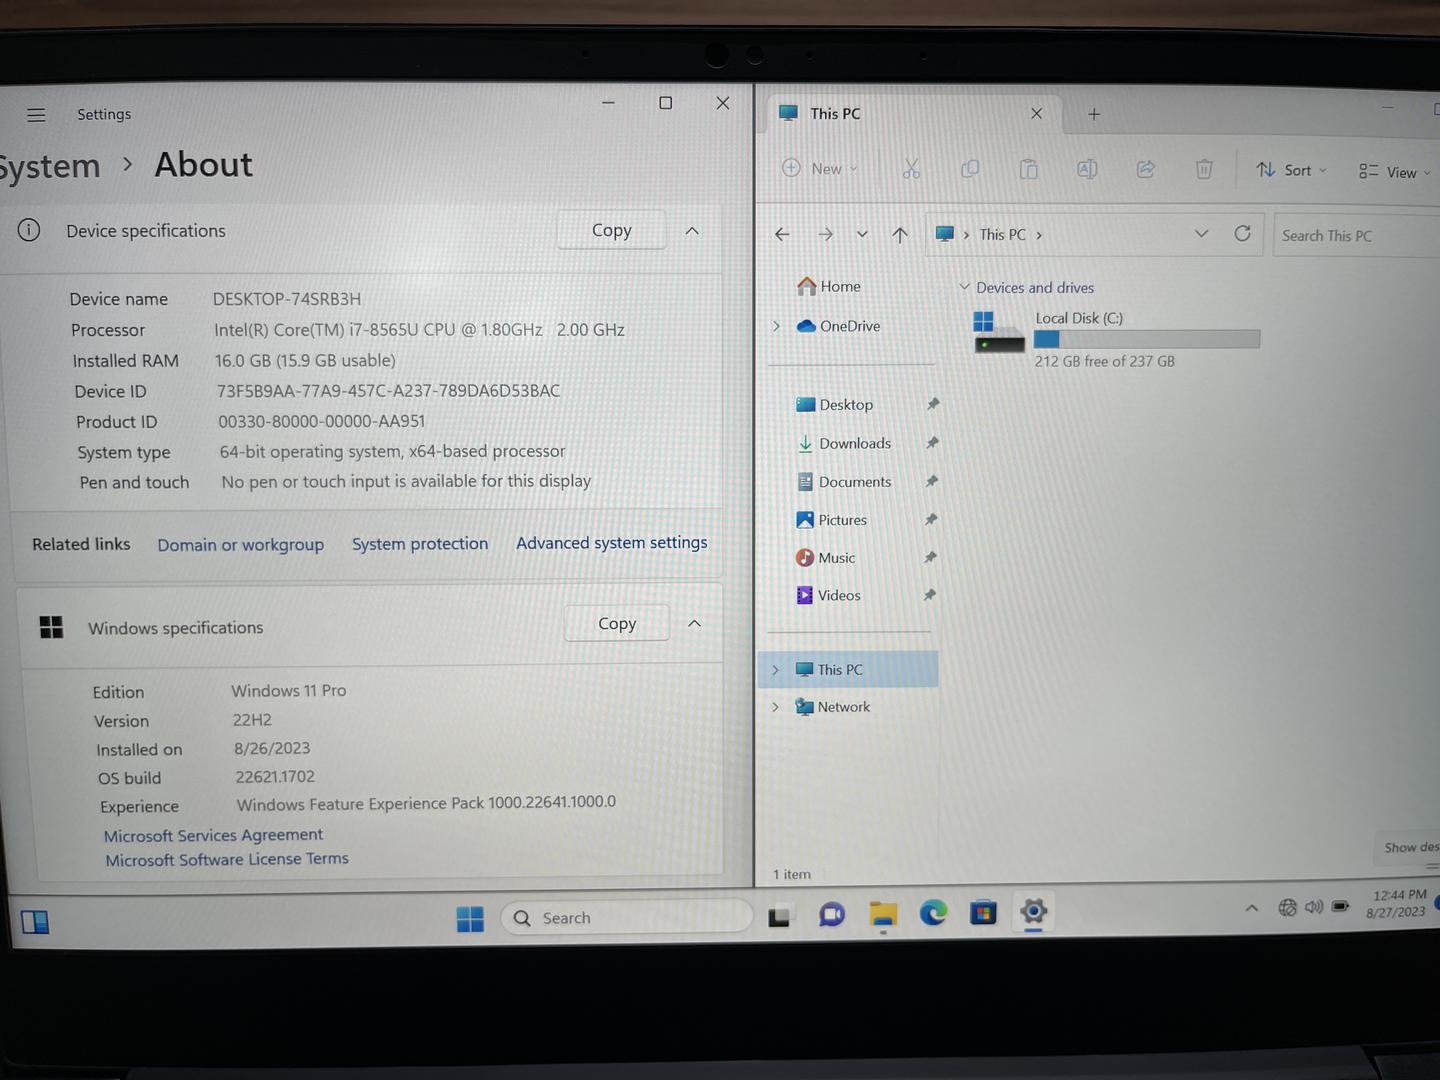Open the Windows Start menu

pyautogui.click(x=470, y=918)
